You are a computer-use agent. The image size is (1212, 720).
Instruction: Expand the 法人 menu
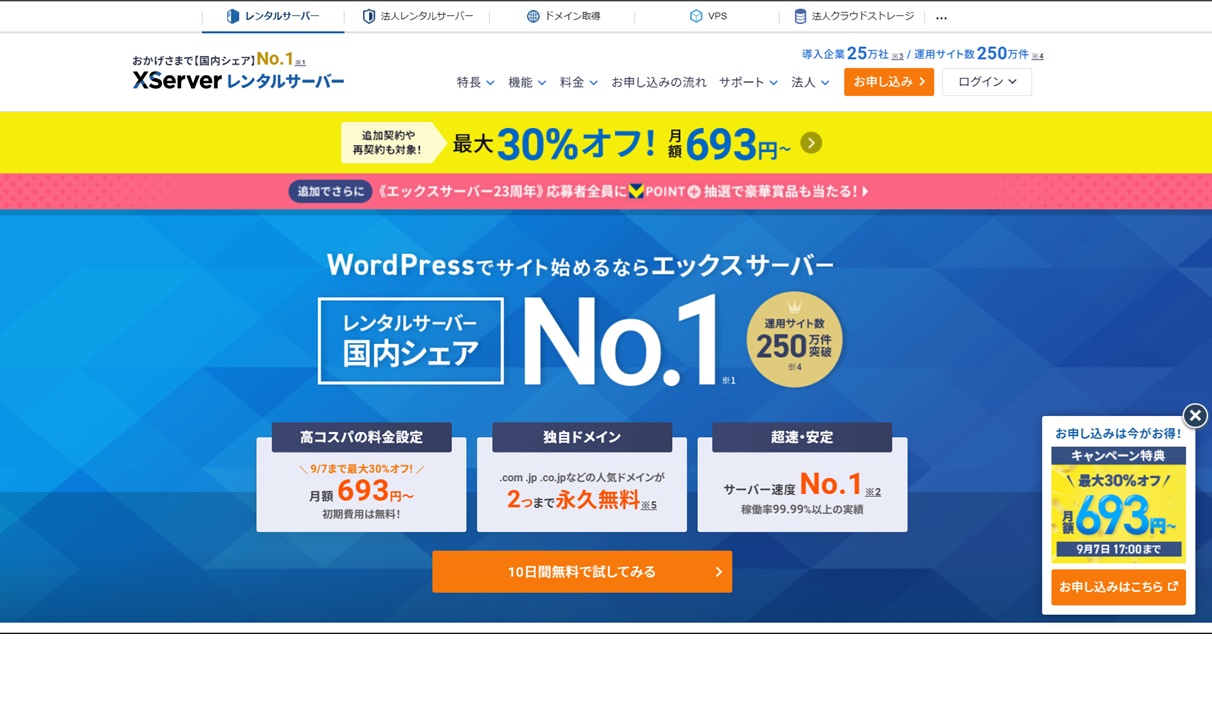(810, 82)
